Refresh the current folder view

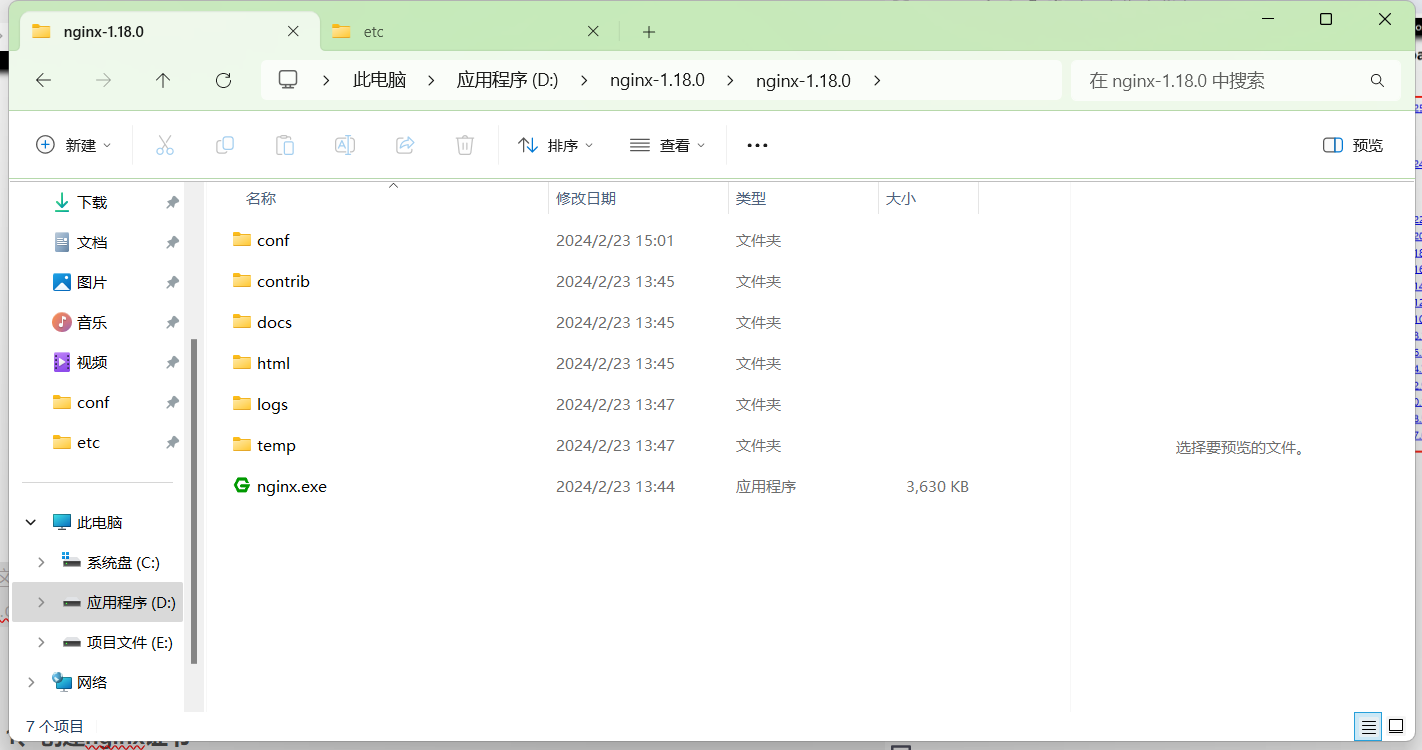pos(223,81)
